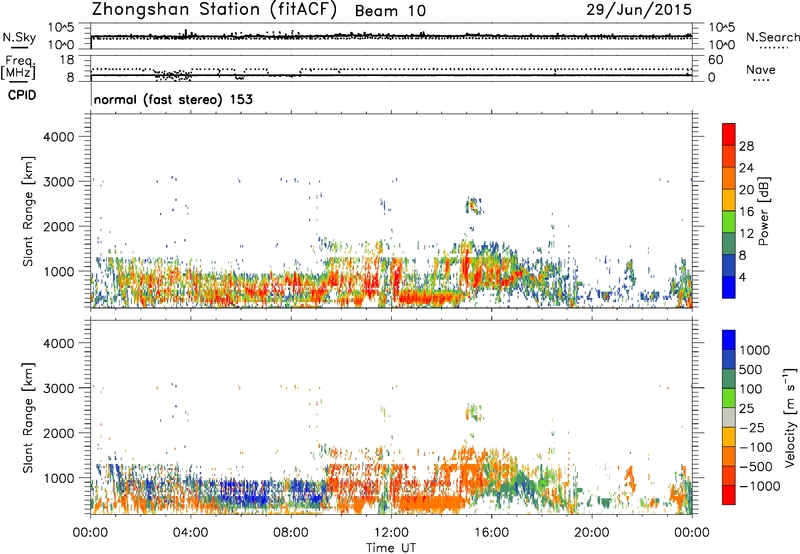Click the red bottom of velocity colorbar
Screen dimensions: 800x554
[x=729, y=495]
